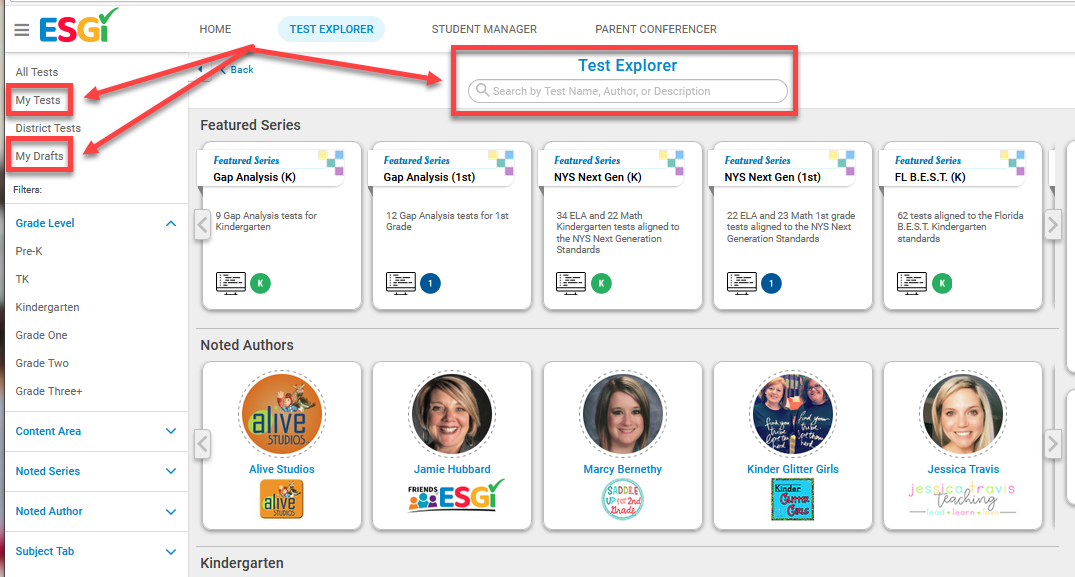Open the hamburger menu icon
This screenshot has height=577, width=1075.
click(22, 30)
